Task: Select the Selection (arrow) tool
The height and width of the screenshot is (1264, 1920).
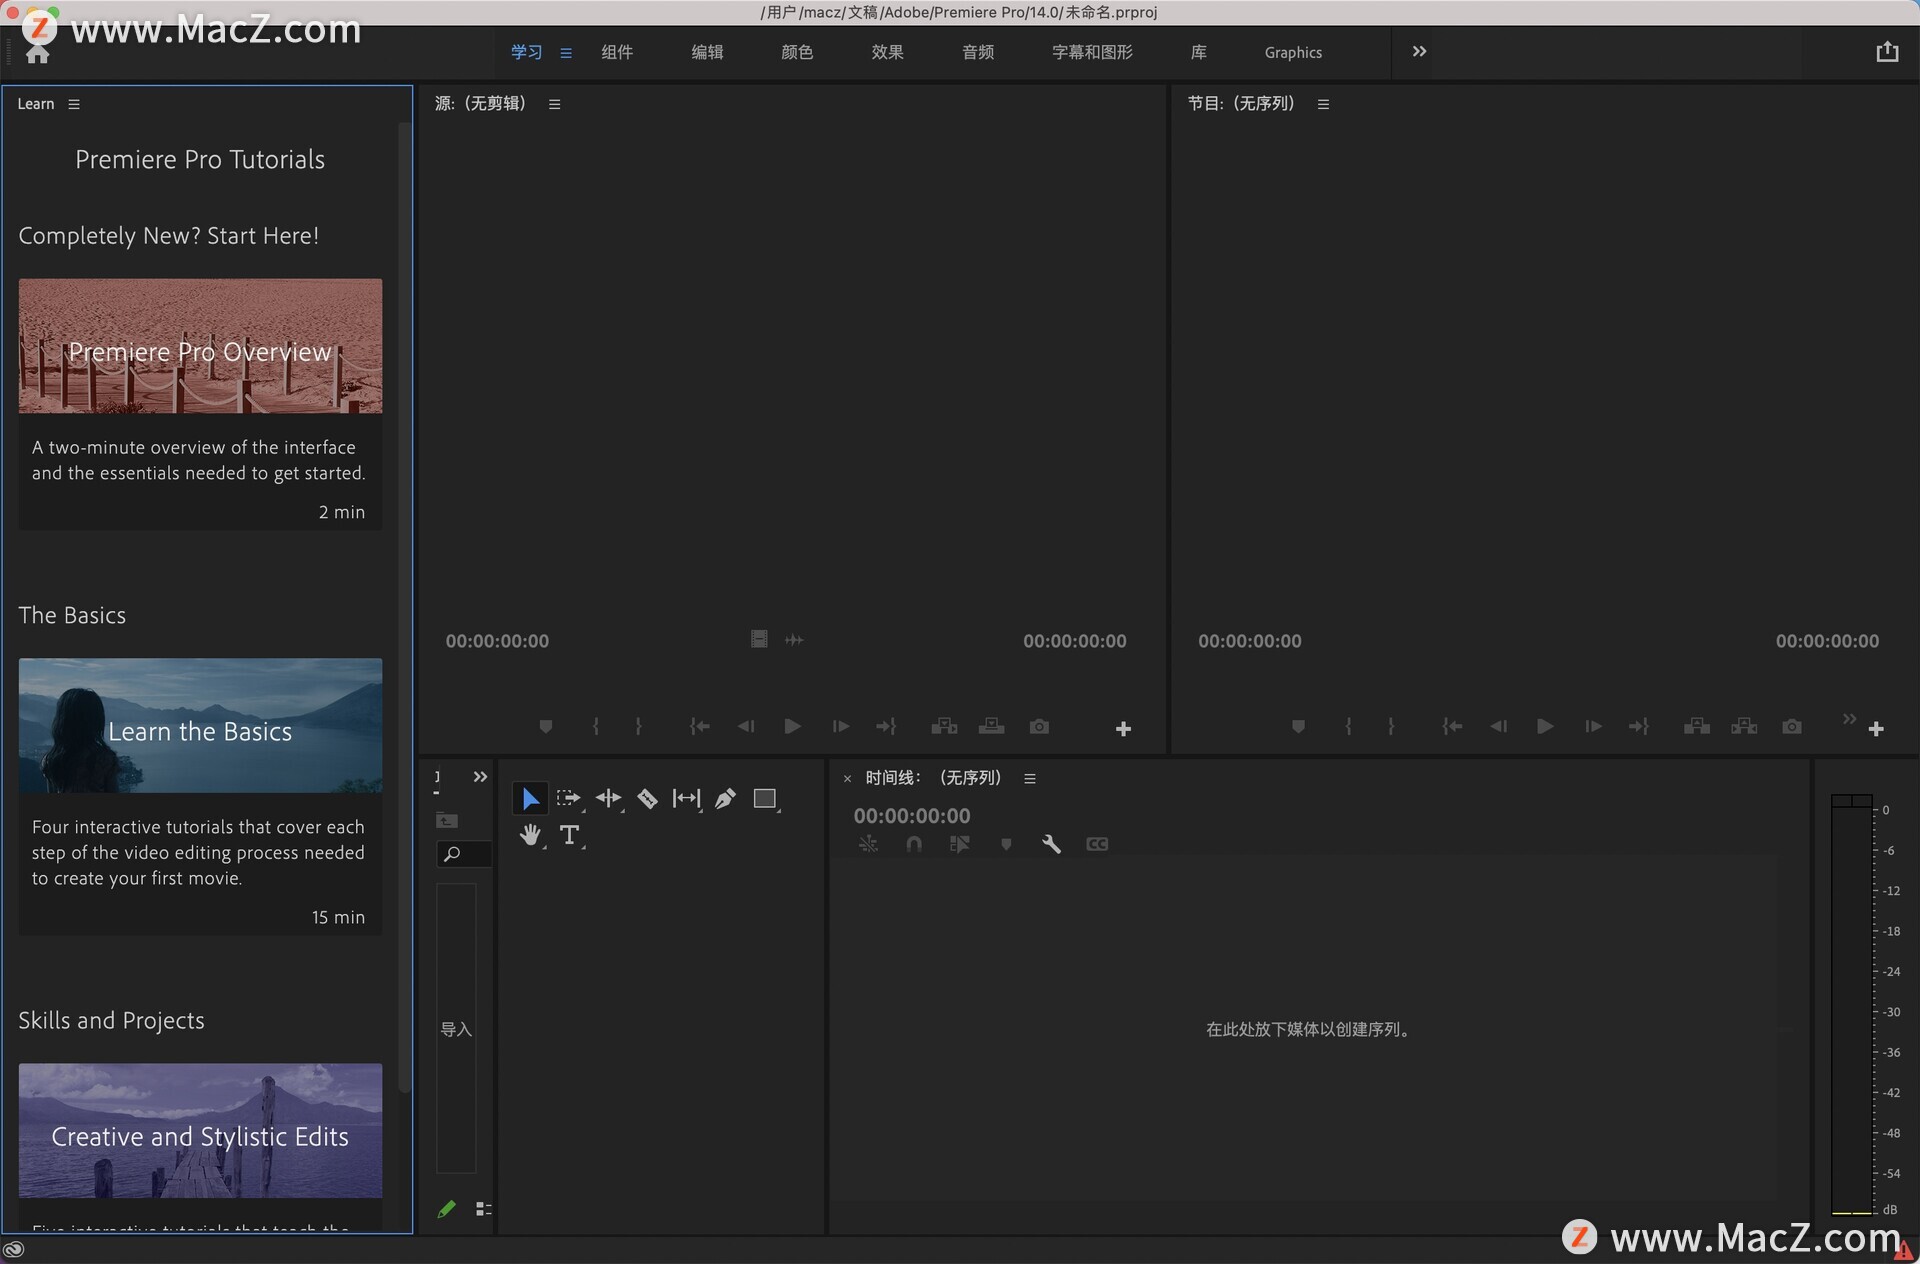Action: [530, 798]
